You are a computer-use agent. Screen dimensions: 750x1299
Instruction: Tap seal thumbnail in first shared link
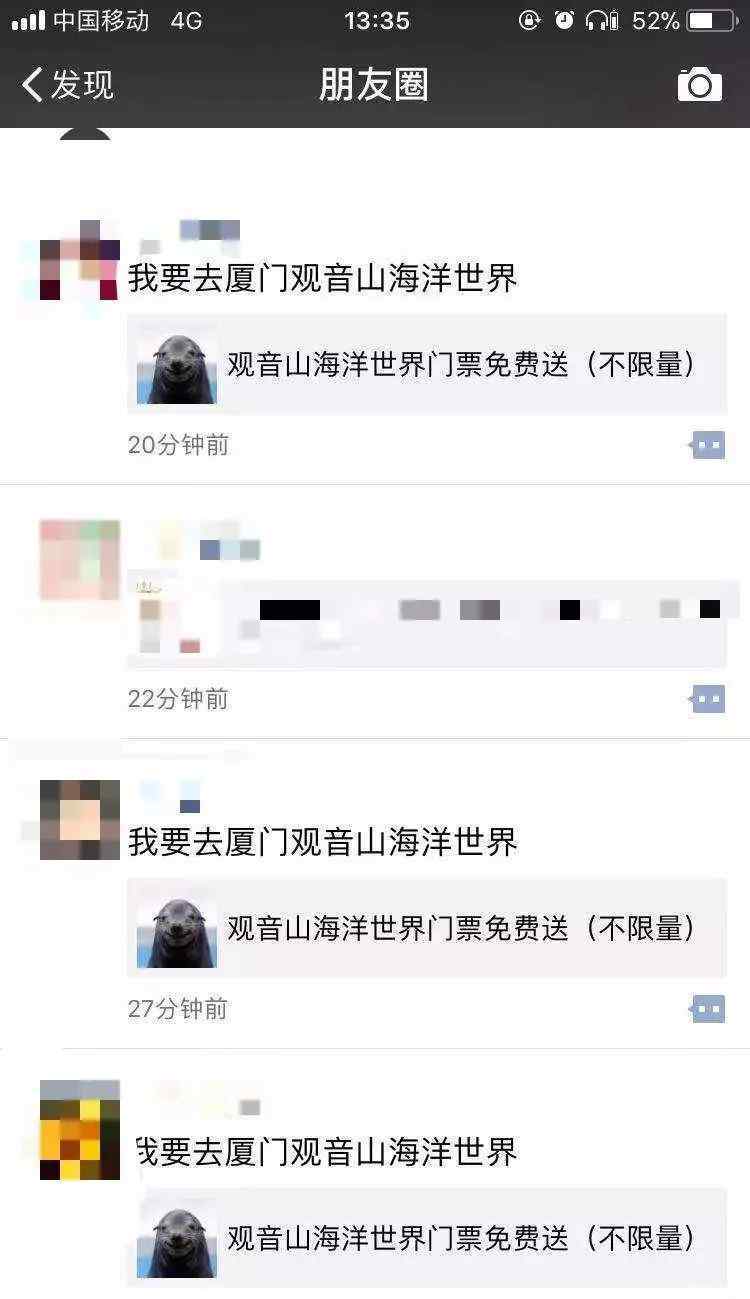pyautogui.click(x=177, y=365)
